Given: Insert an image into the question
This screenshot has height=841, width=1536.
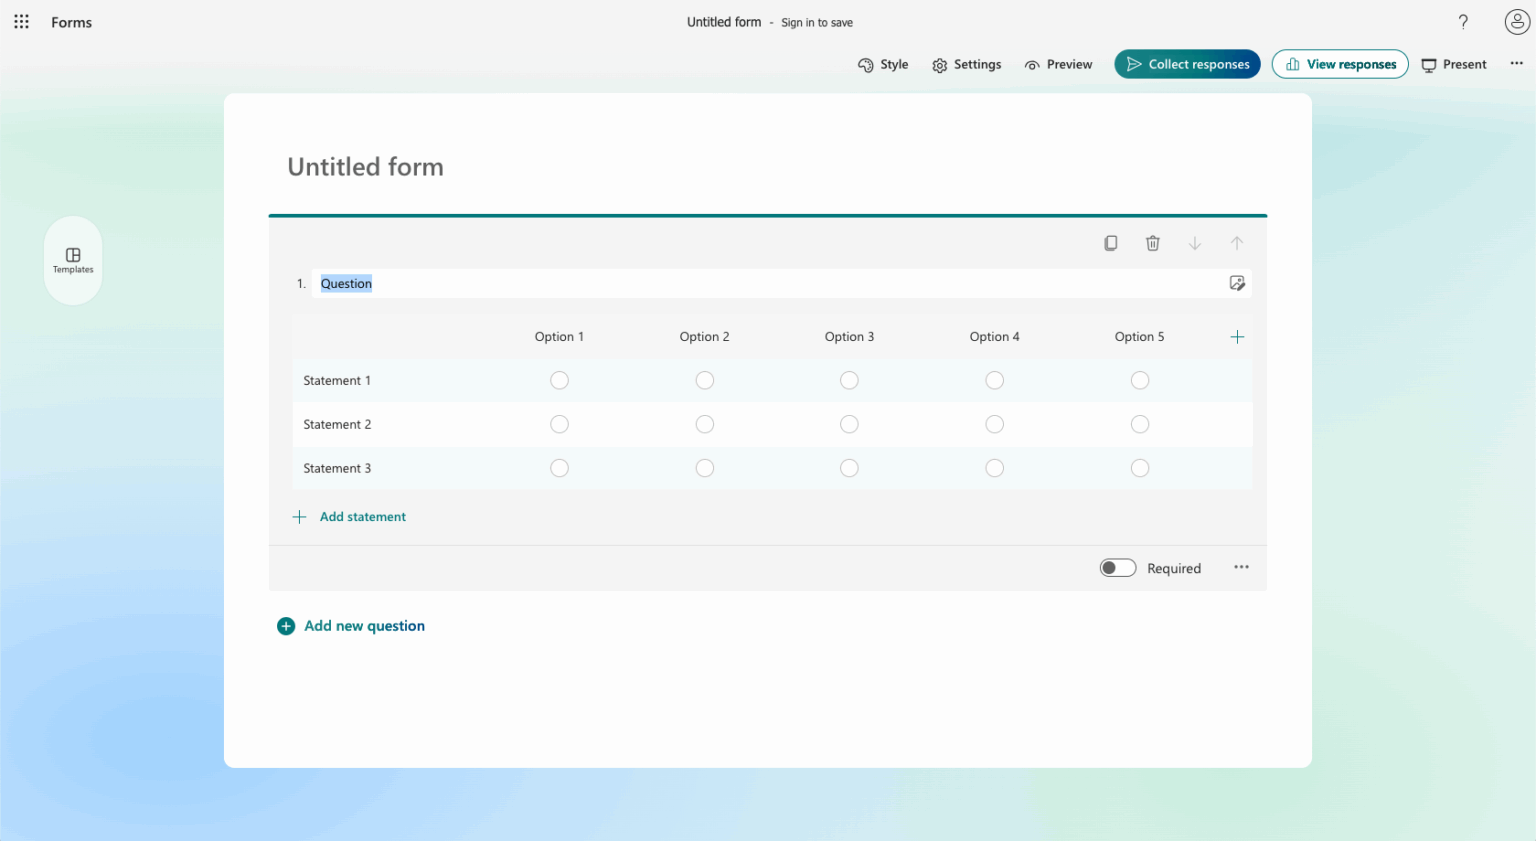Looking at the screenshot, I should pyautogui.click(x=1237, y=283).
